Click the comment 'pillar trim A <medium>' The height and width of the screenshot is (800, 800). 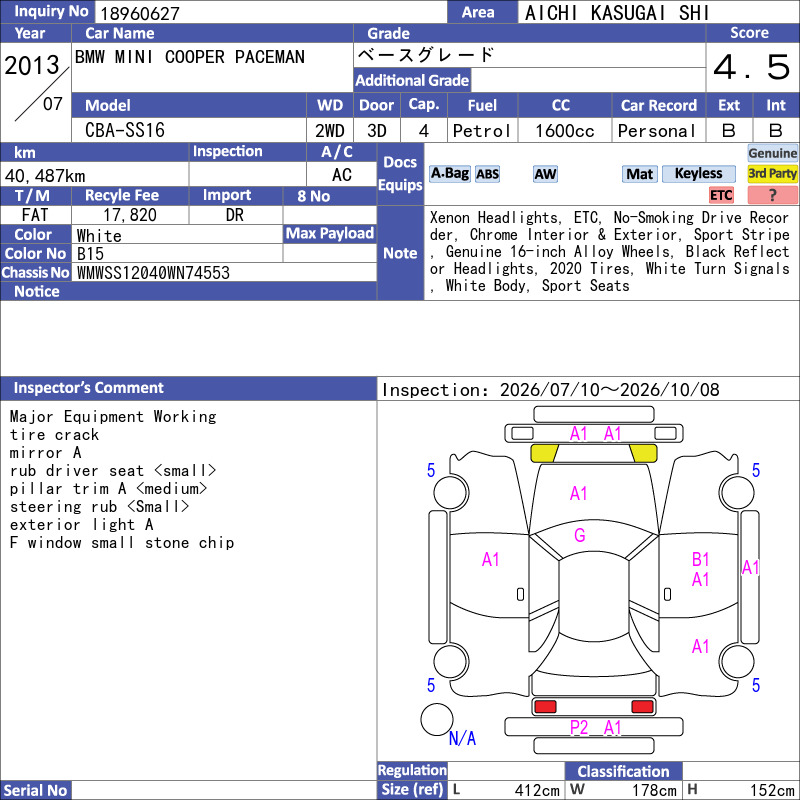click(109, 488)
